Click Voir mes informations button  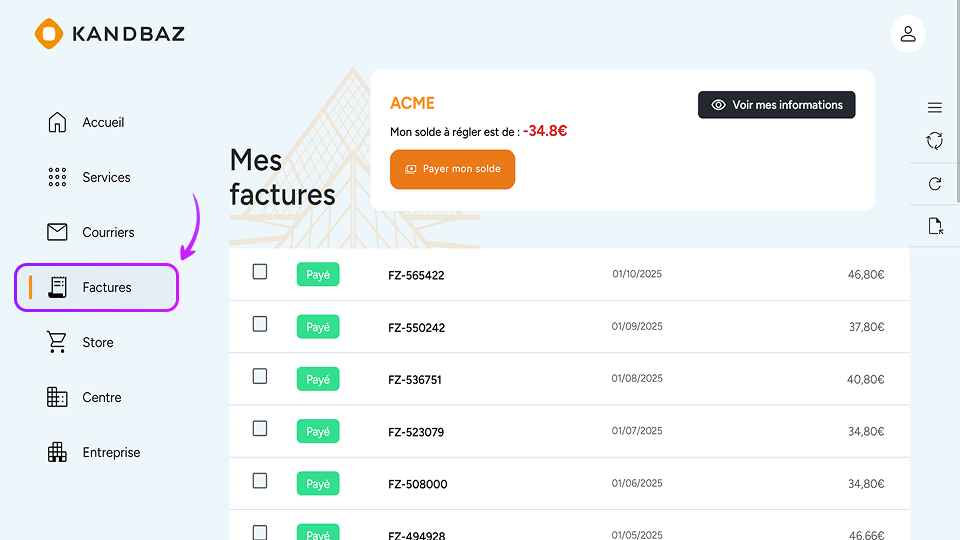pos(776,105)
